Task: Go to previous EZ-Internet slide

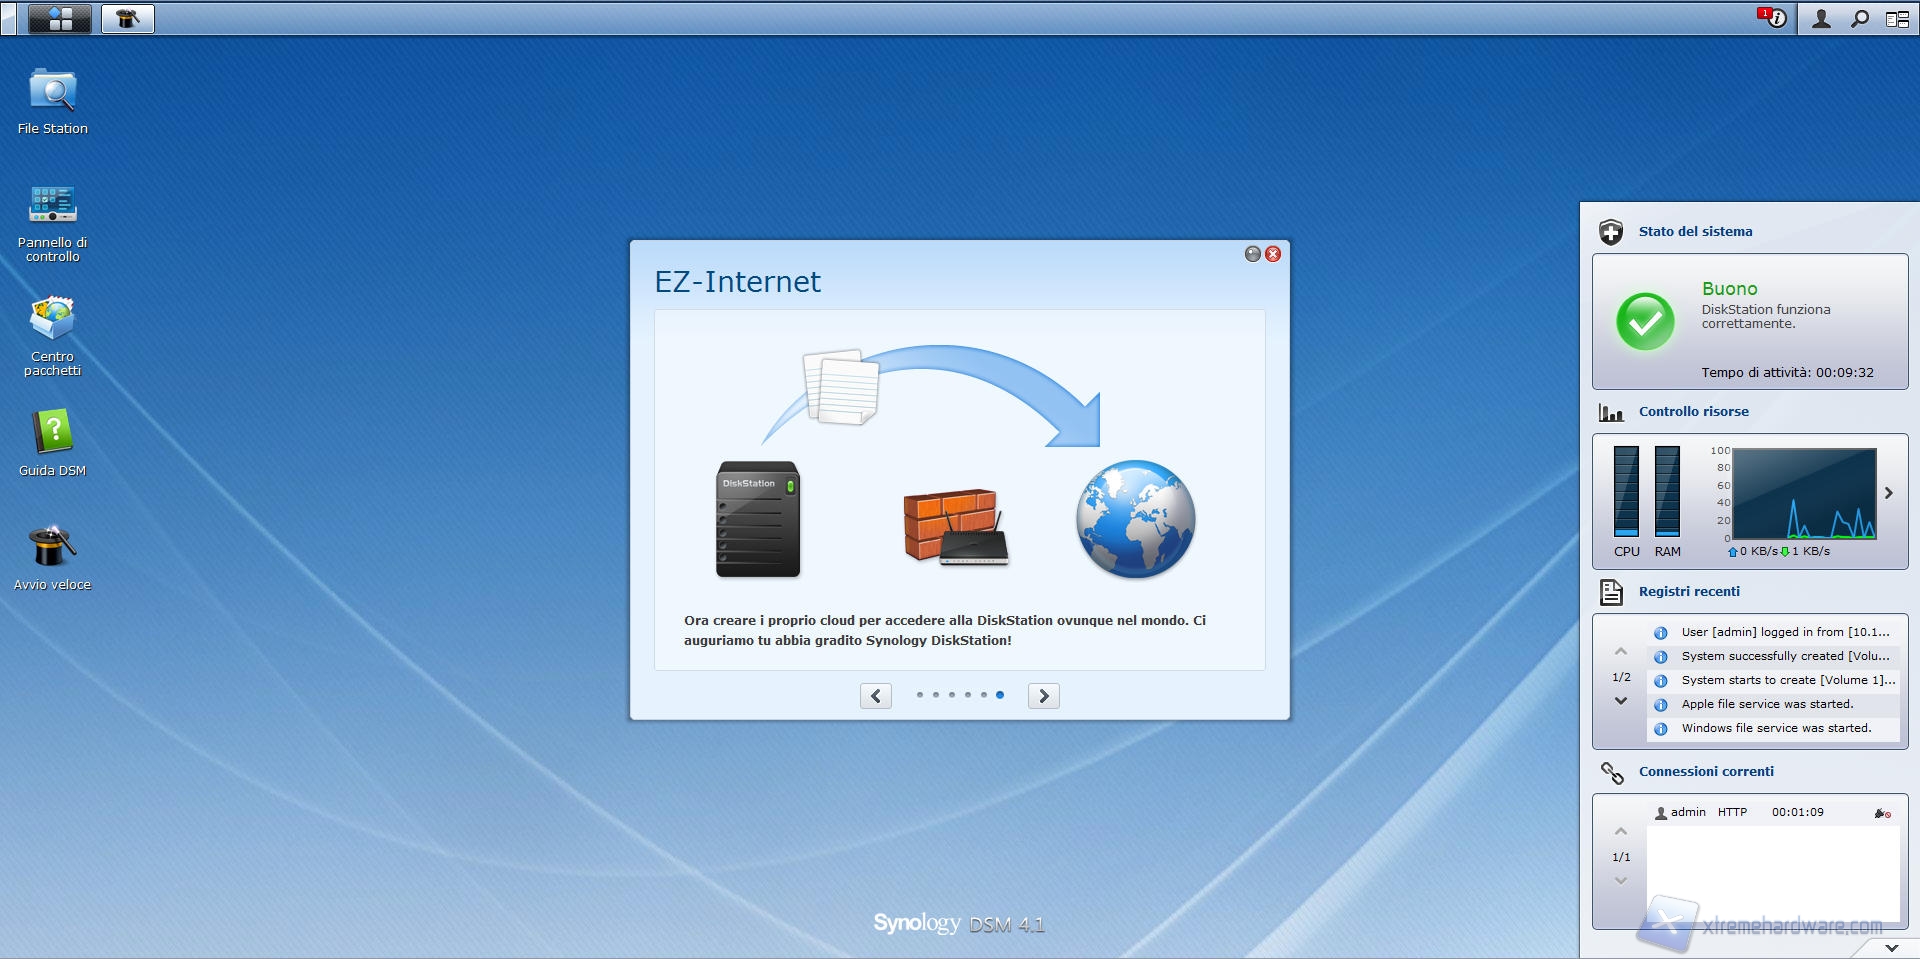Action: tap(875, 696)
